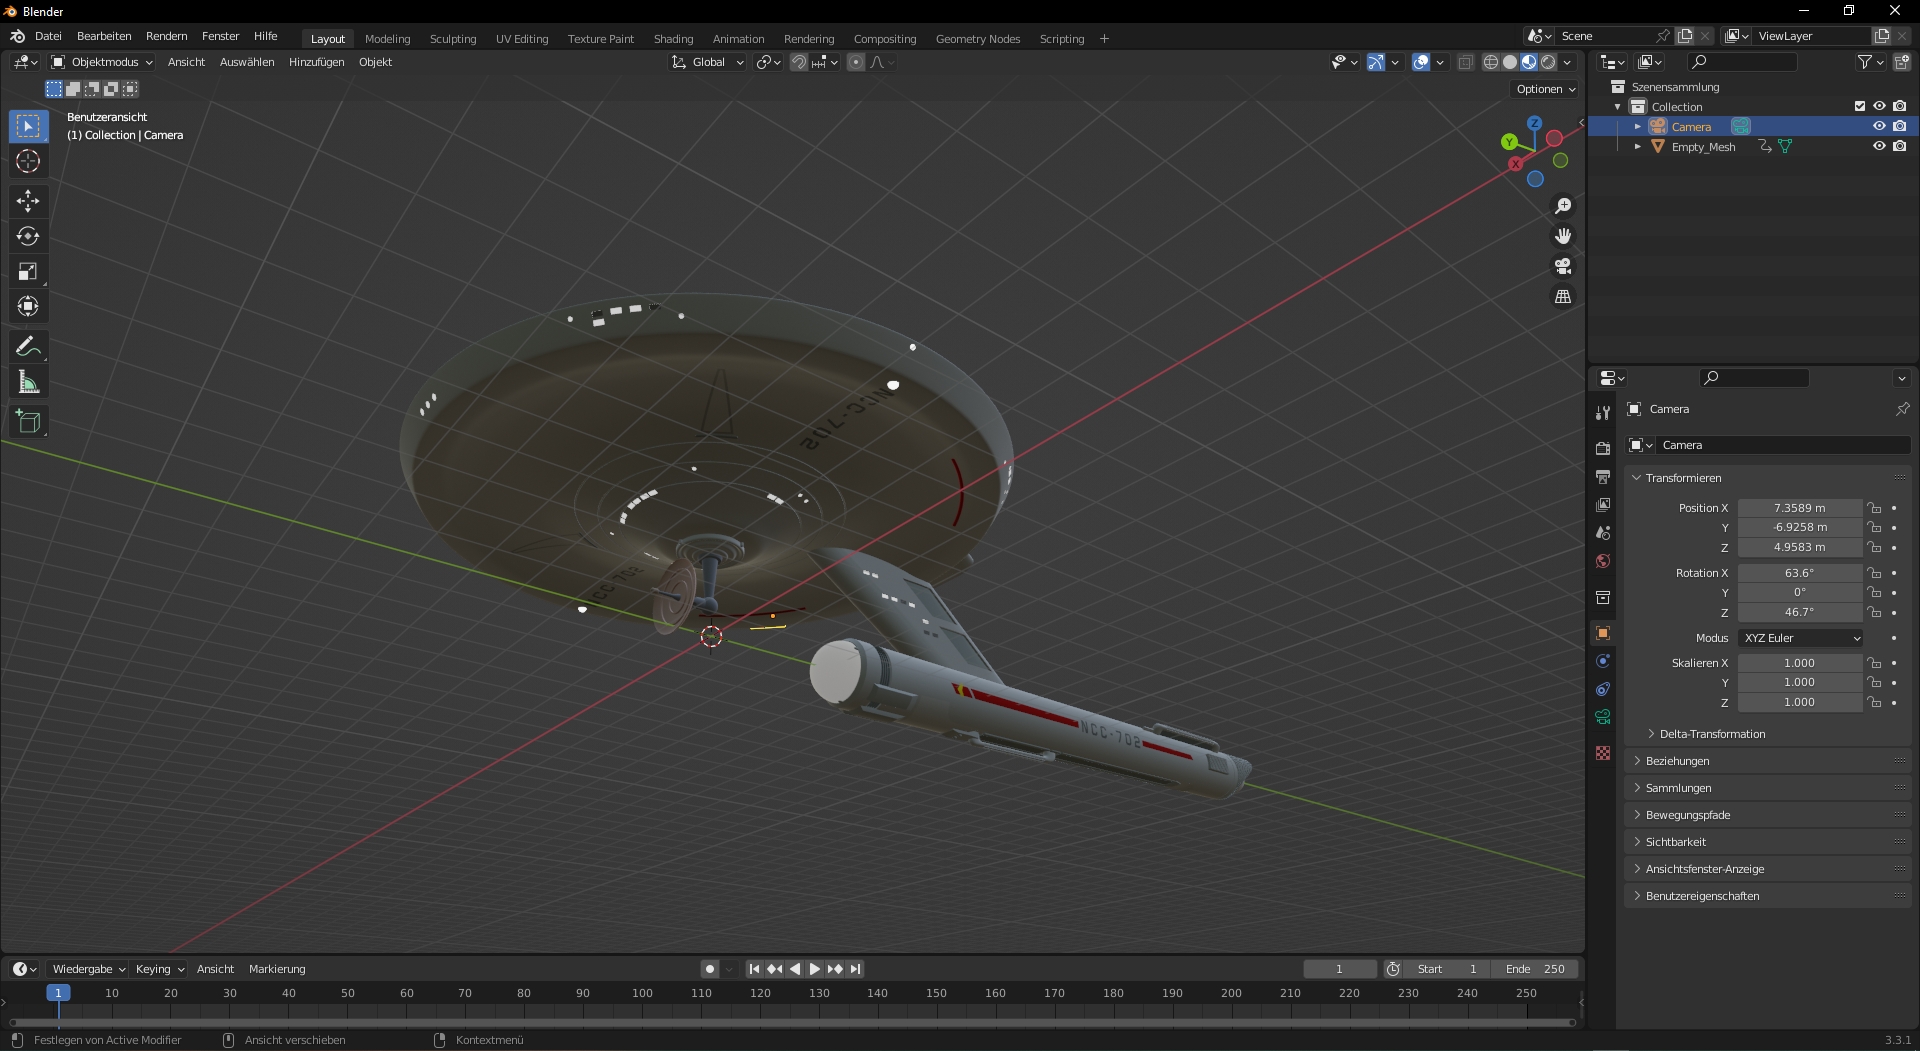Click the pan view hand icon
Screen dimensions: 1920x1051
pyautogui.click(x=1563, y=236)
